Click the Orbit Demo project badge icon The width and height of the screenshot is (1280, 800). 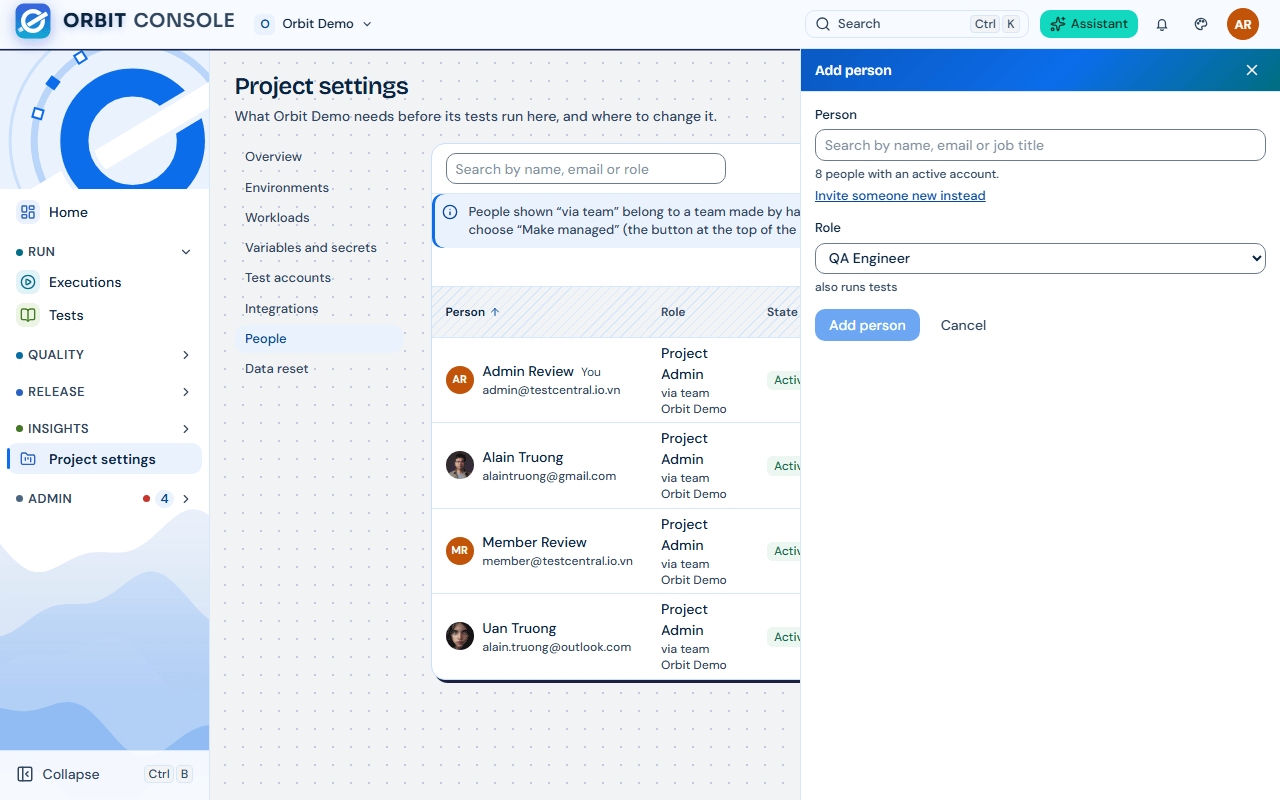coord(265,24)
